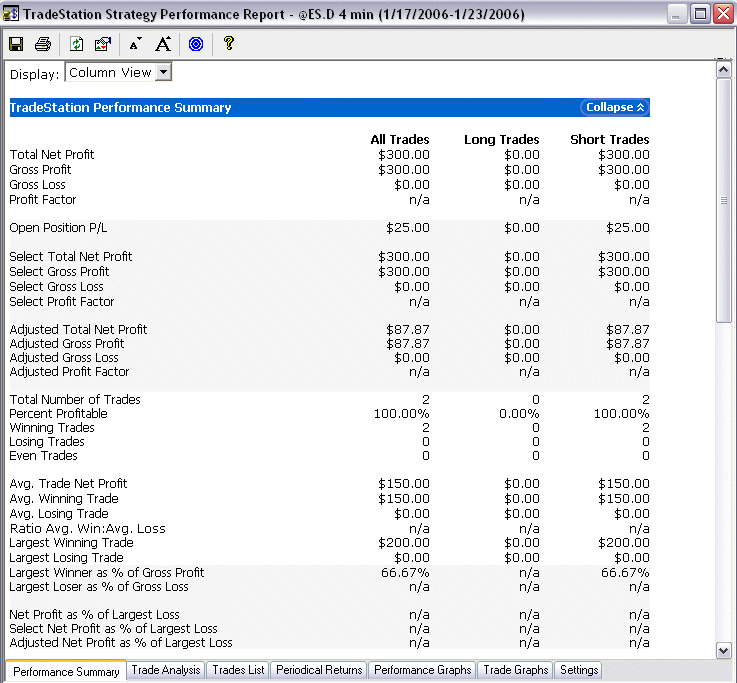Switch to Performance Summary tab
This screenshot has width=737, height=683.
pos(66,672)
